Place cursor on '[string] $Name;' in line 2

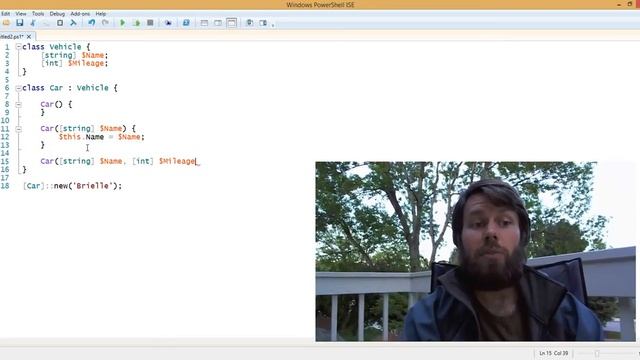tap(74, 55)
